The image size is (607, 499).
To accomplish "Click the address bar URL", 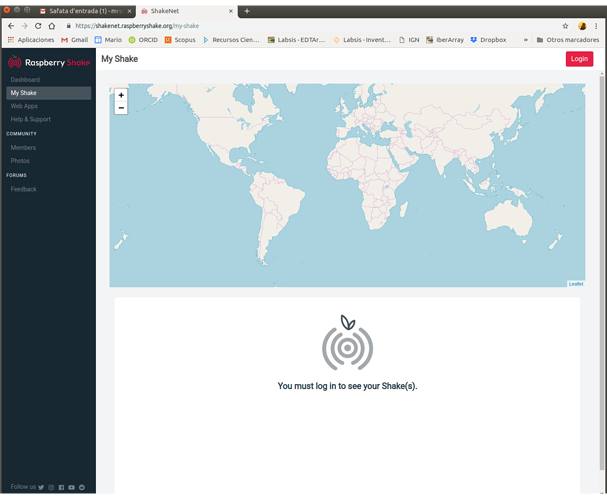I will 137,26.
